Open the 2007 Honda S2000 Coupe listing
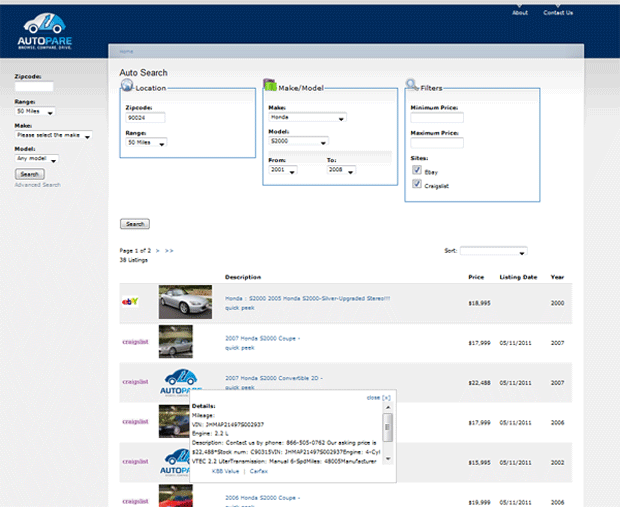The height and width of the screenshot is (507, 620). [262, 339]
